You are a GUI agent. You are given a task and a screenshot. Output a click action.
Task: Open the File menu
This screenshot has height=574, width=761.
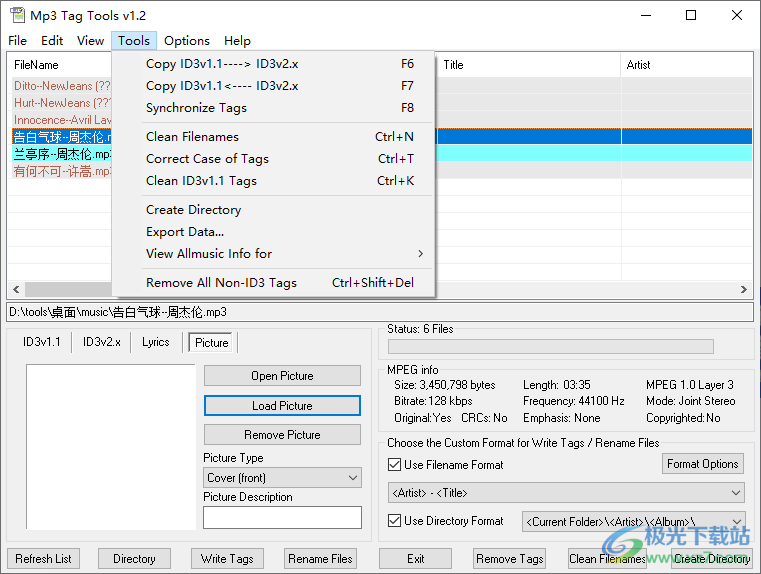pos(17,41)
